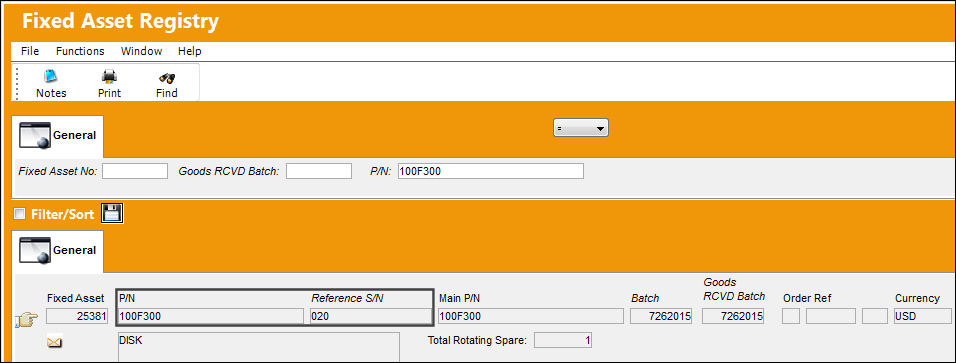Focus the Goods RCVD Batch search field
This screenshot has width=956, height=363.
[x=319, y=171]
